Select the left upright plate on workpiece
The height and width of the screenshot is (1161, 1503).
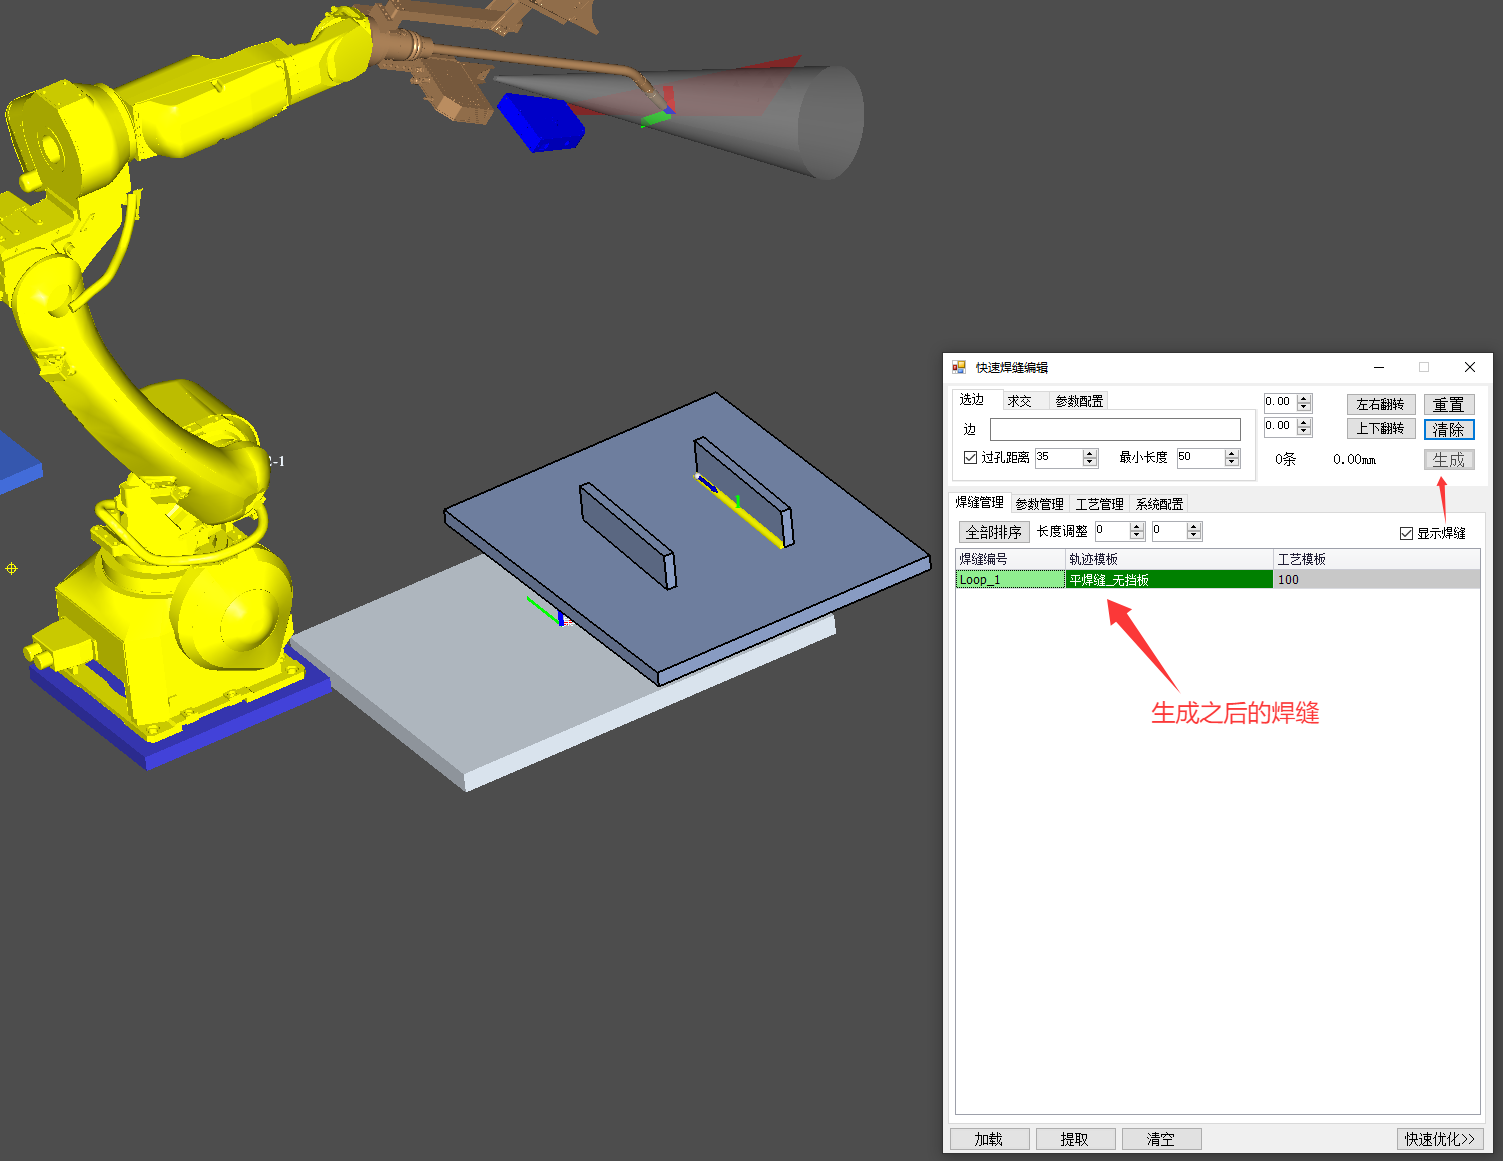click(x=625, y=534)
